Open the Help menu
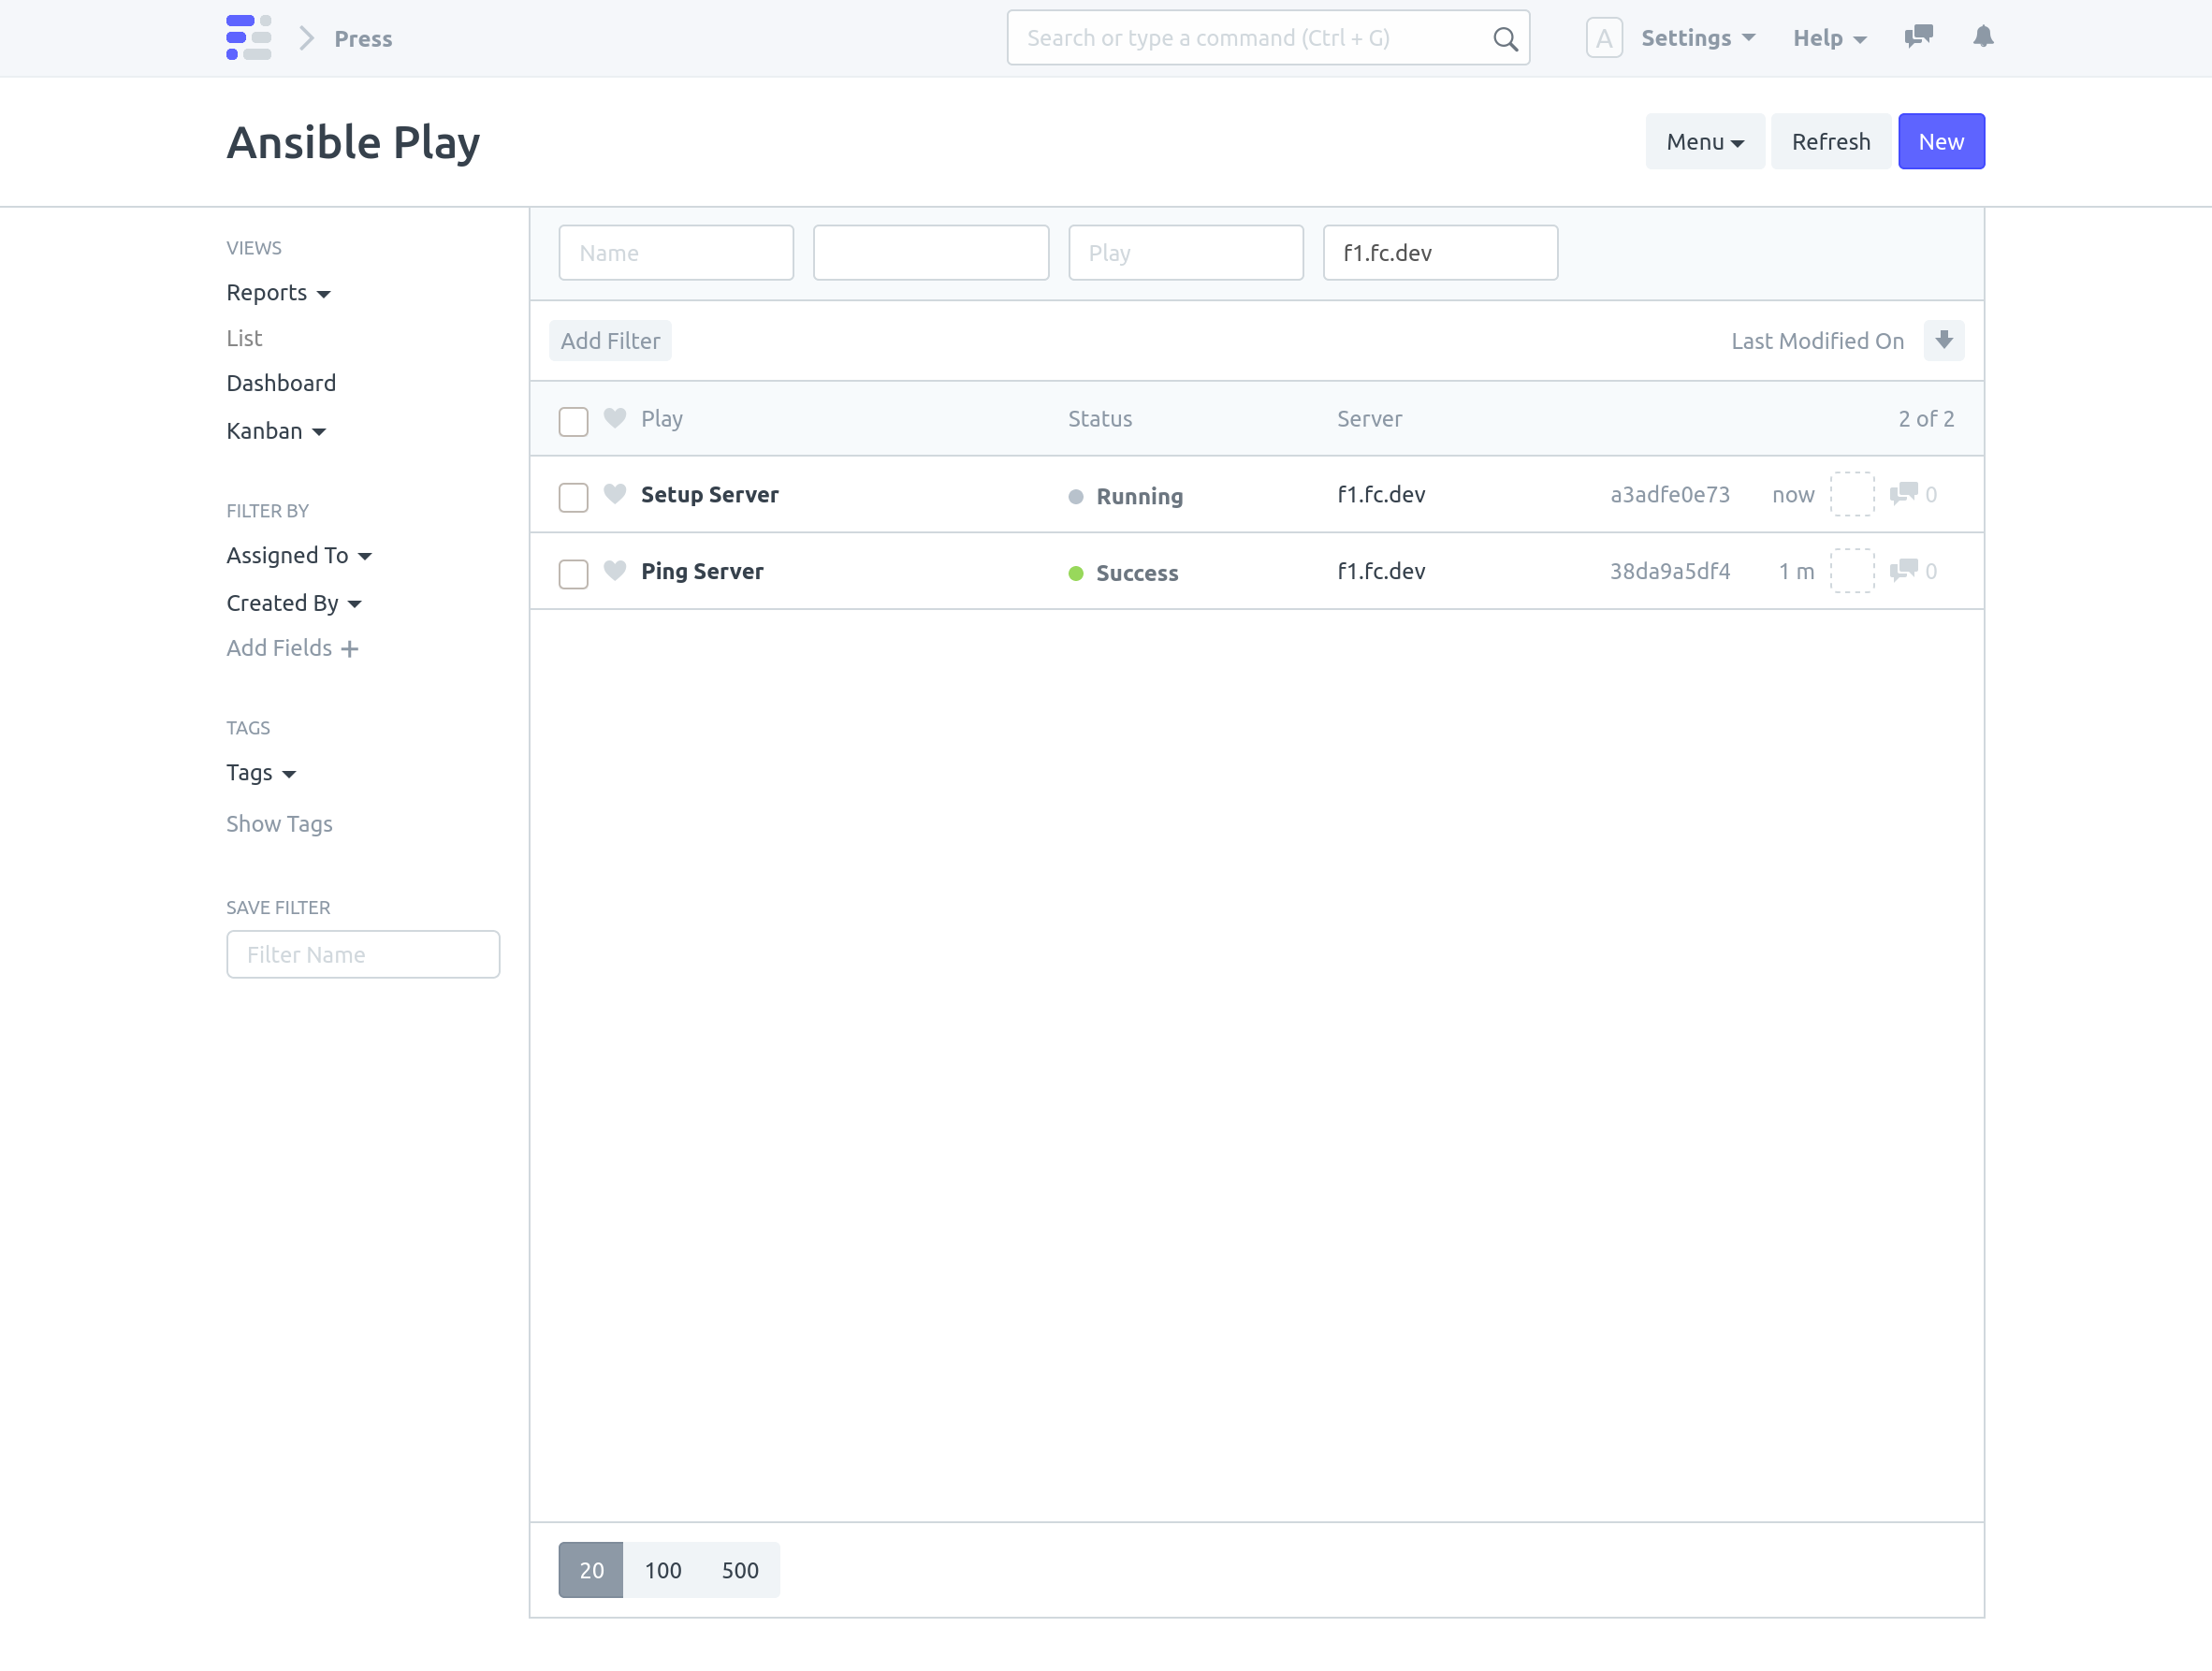The width and height of the screenshot is (2212, 1671). [1827, 37]
